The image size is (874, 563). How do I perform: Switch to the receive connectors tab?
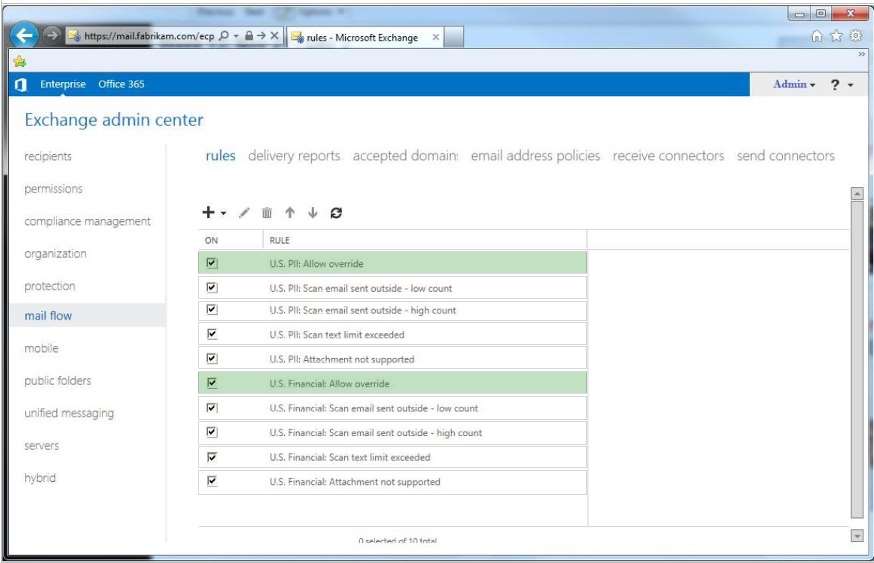coord(668,156)
